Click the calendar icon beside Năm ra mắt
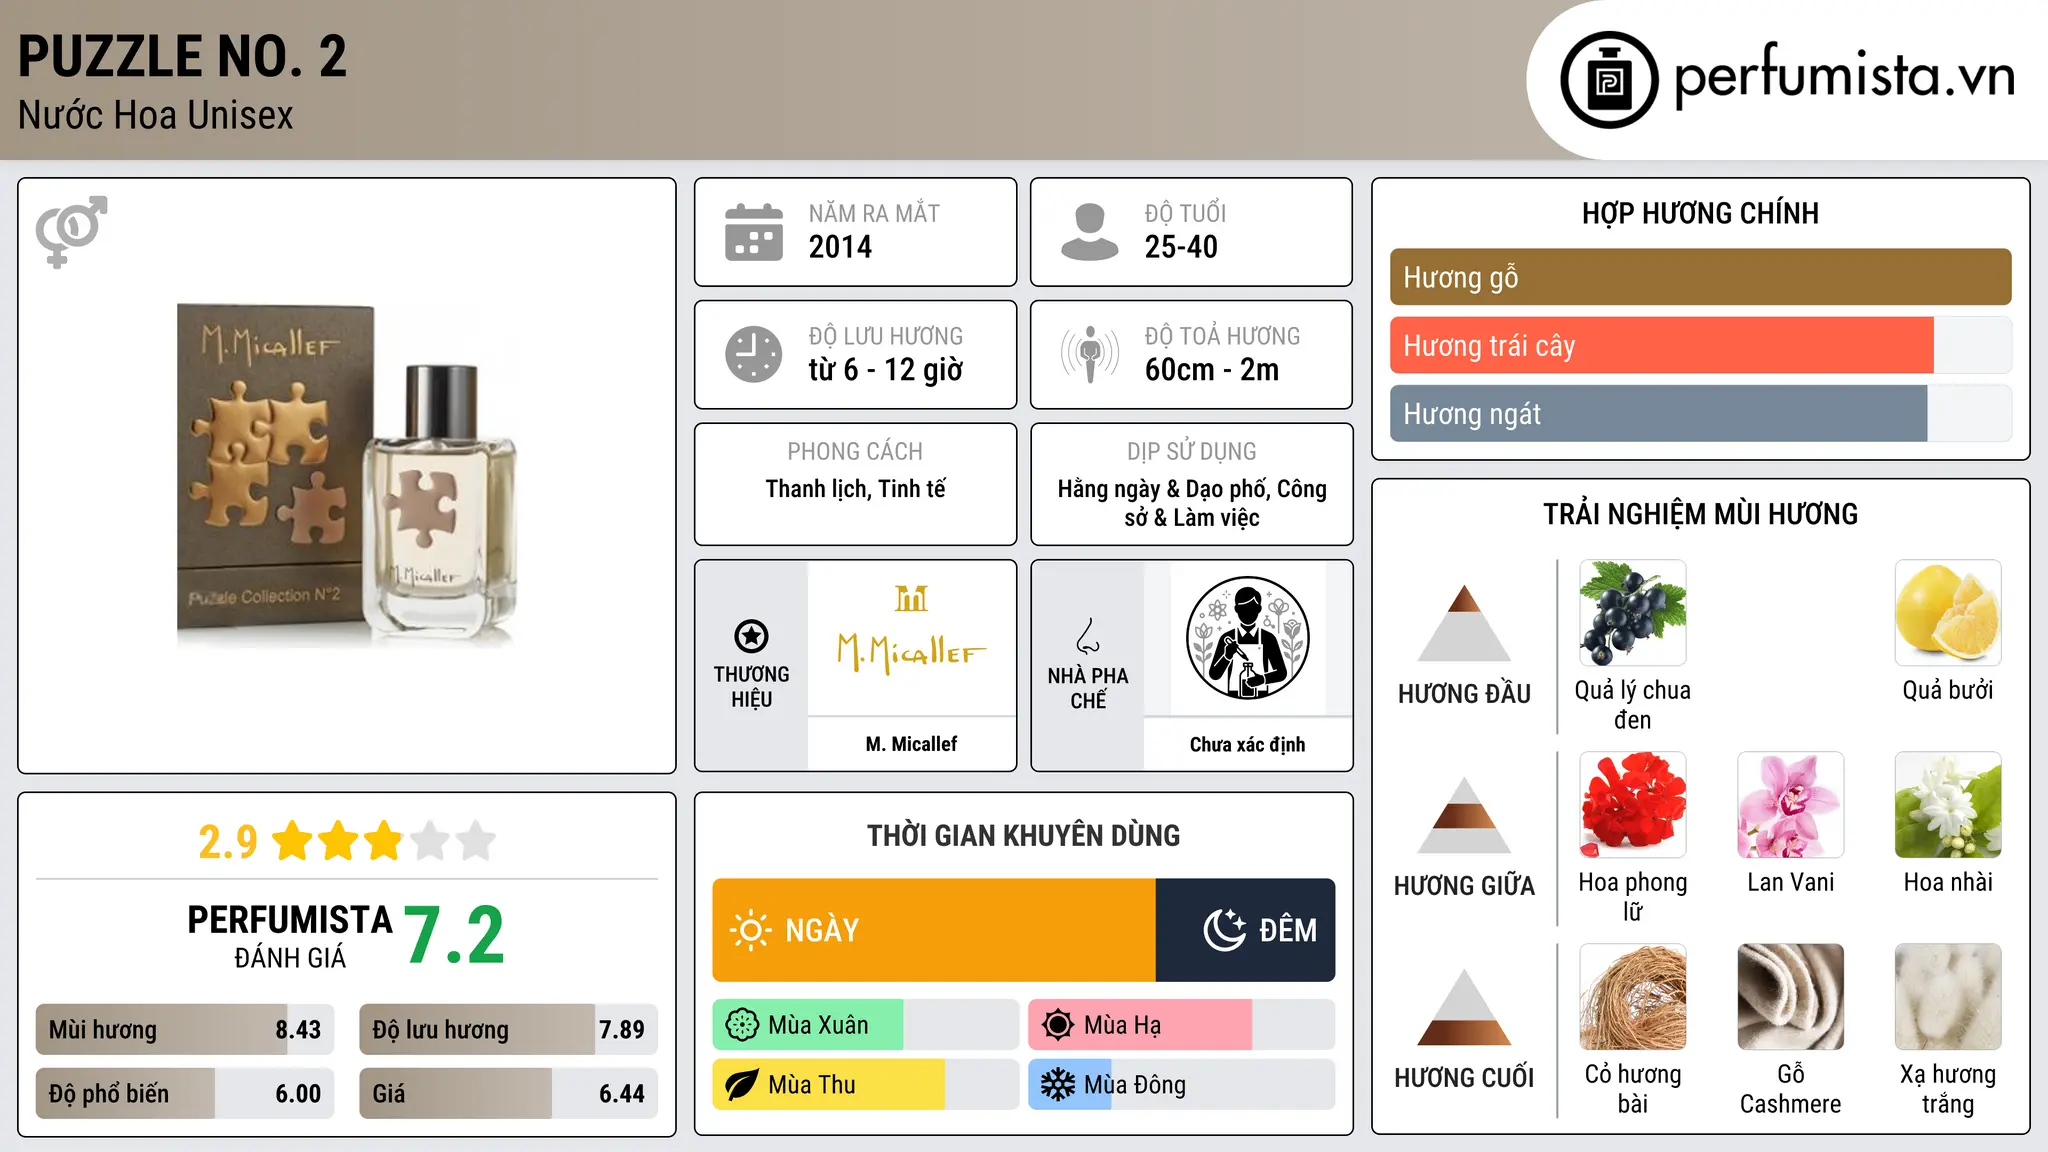Screen dimensions: 2048x1152 pos(754,232)
